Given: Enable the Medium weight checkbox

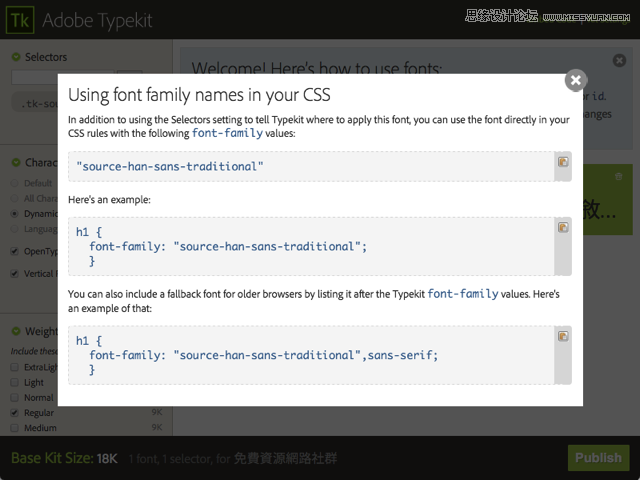Looking at the screenshot, I should tap(15, 428).
